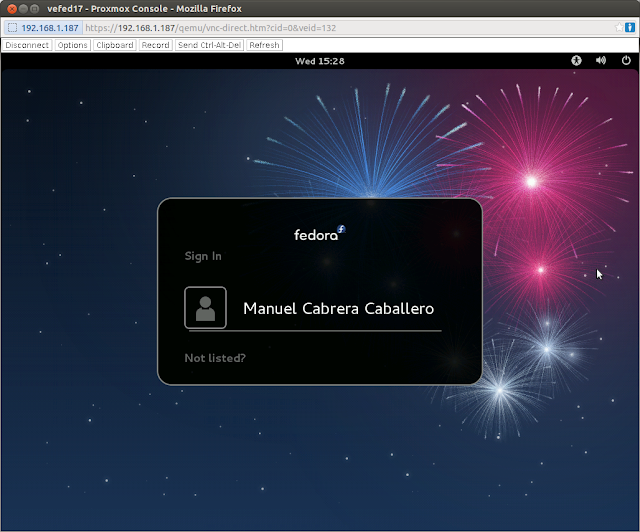
Task: Open the Options button in console toolbar
Action: [x=72, y=45]
